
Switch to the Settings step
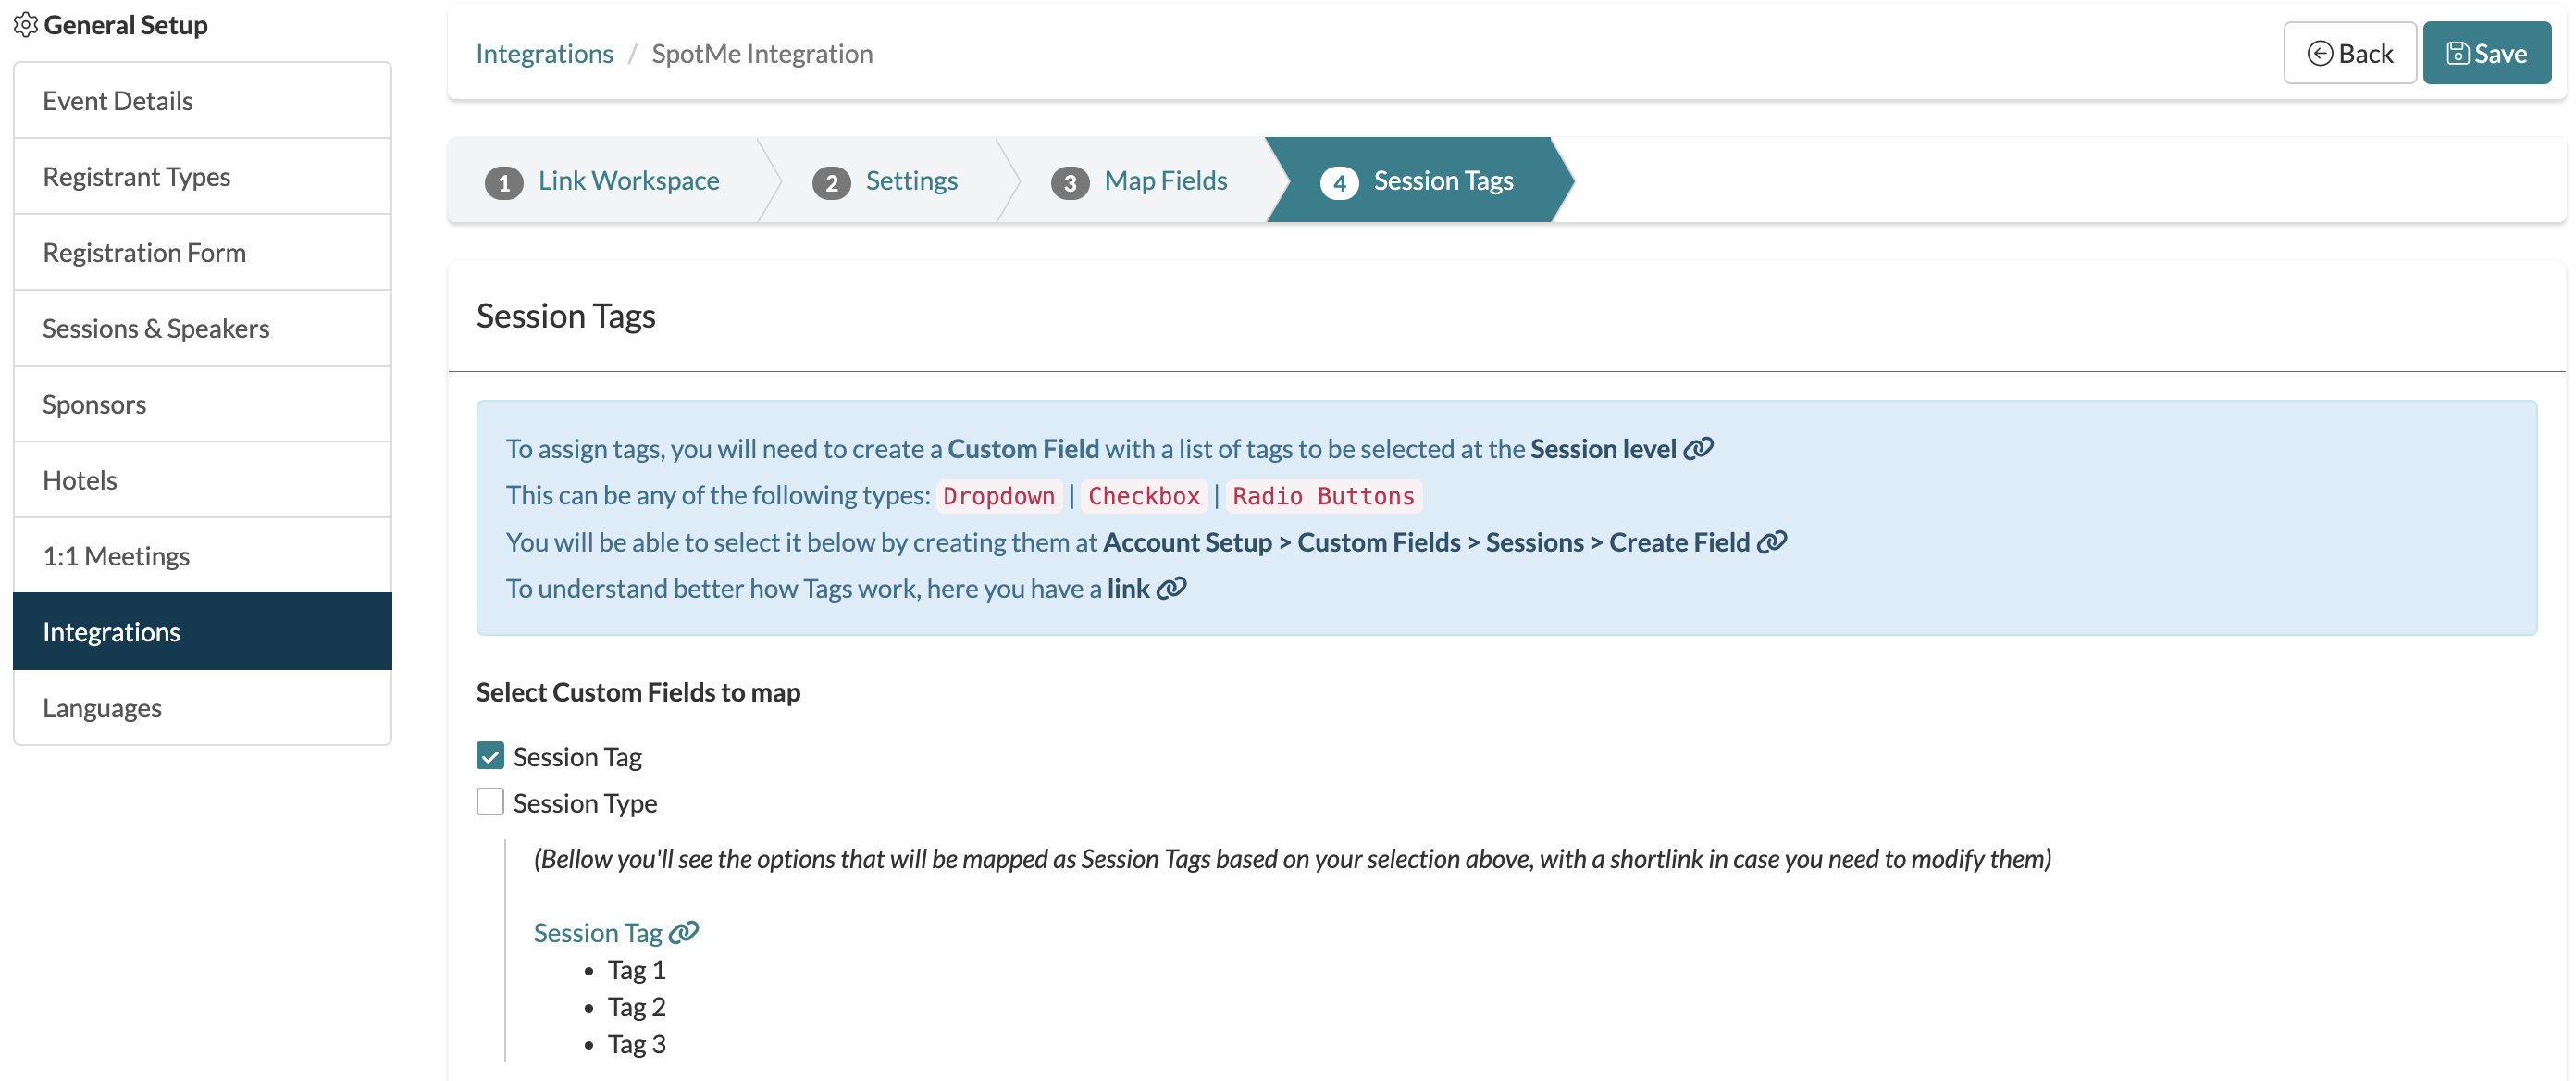point(911,181)
